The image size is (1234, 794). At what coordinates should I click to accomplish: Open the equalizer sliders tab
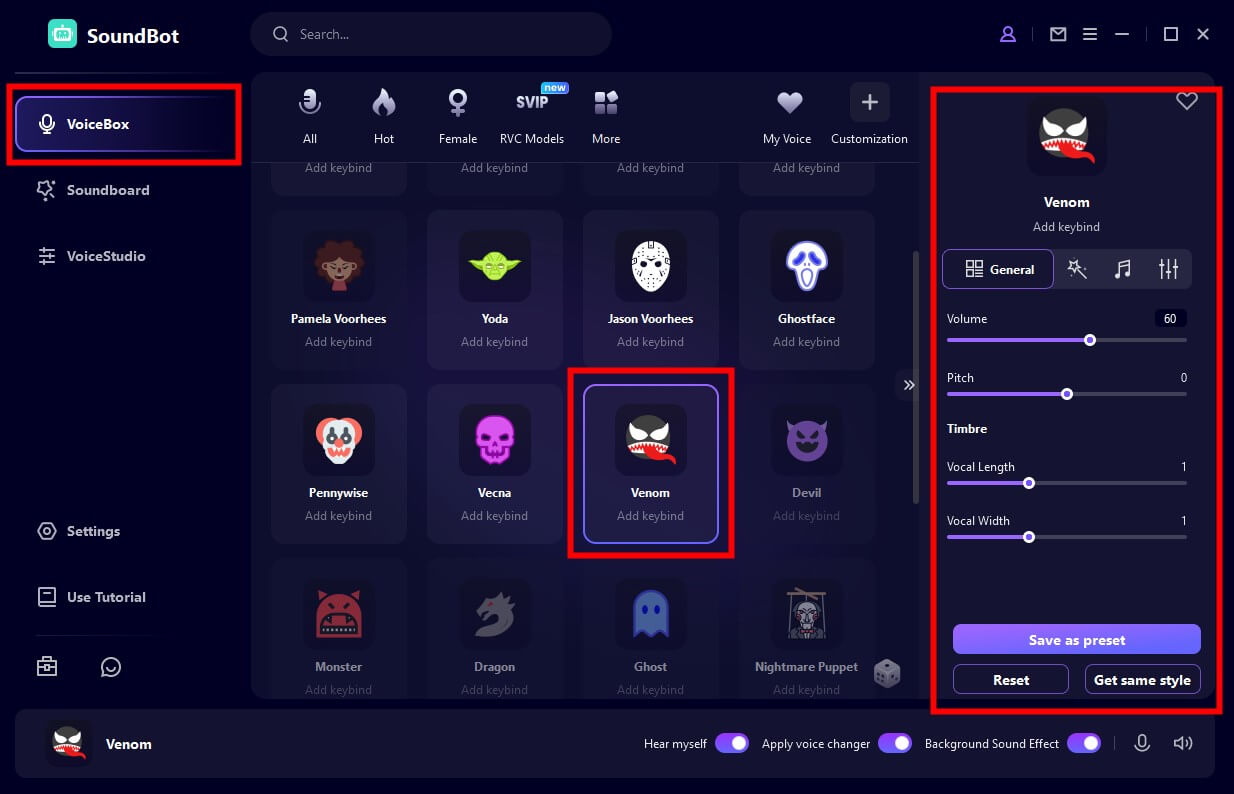click(x=1168, y=269)
